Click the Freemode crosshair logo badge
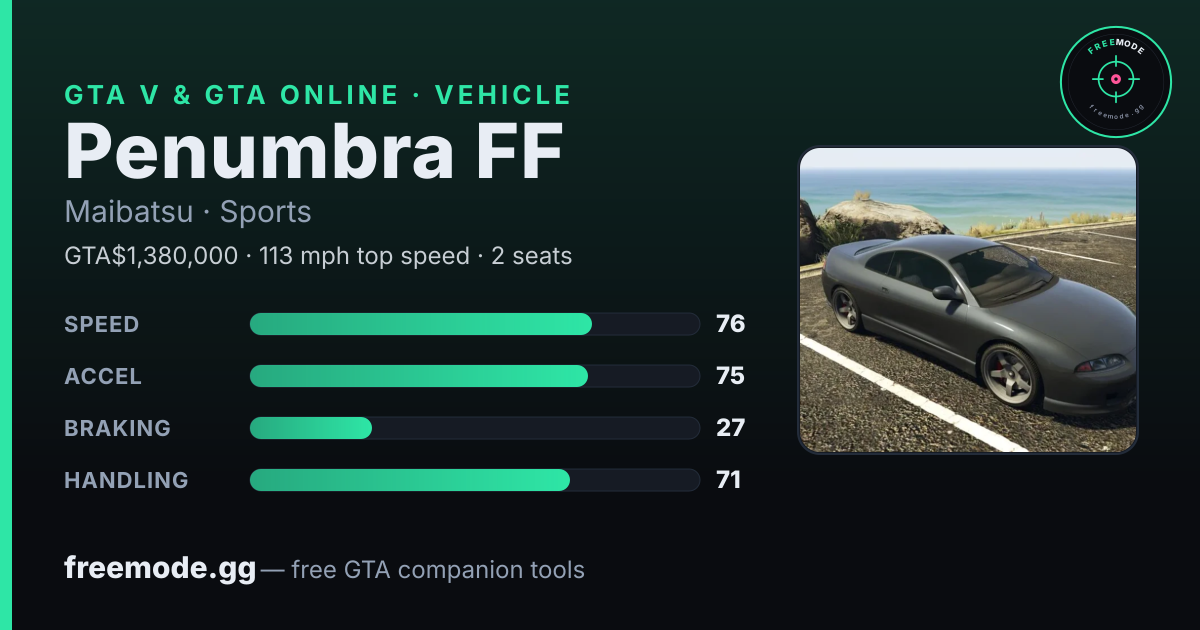The width and height of the screenshot is (1200, 630). pos(1115,81)
